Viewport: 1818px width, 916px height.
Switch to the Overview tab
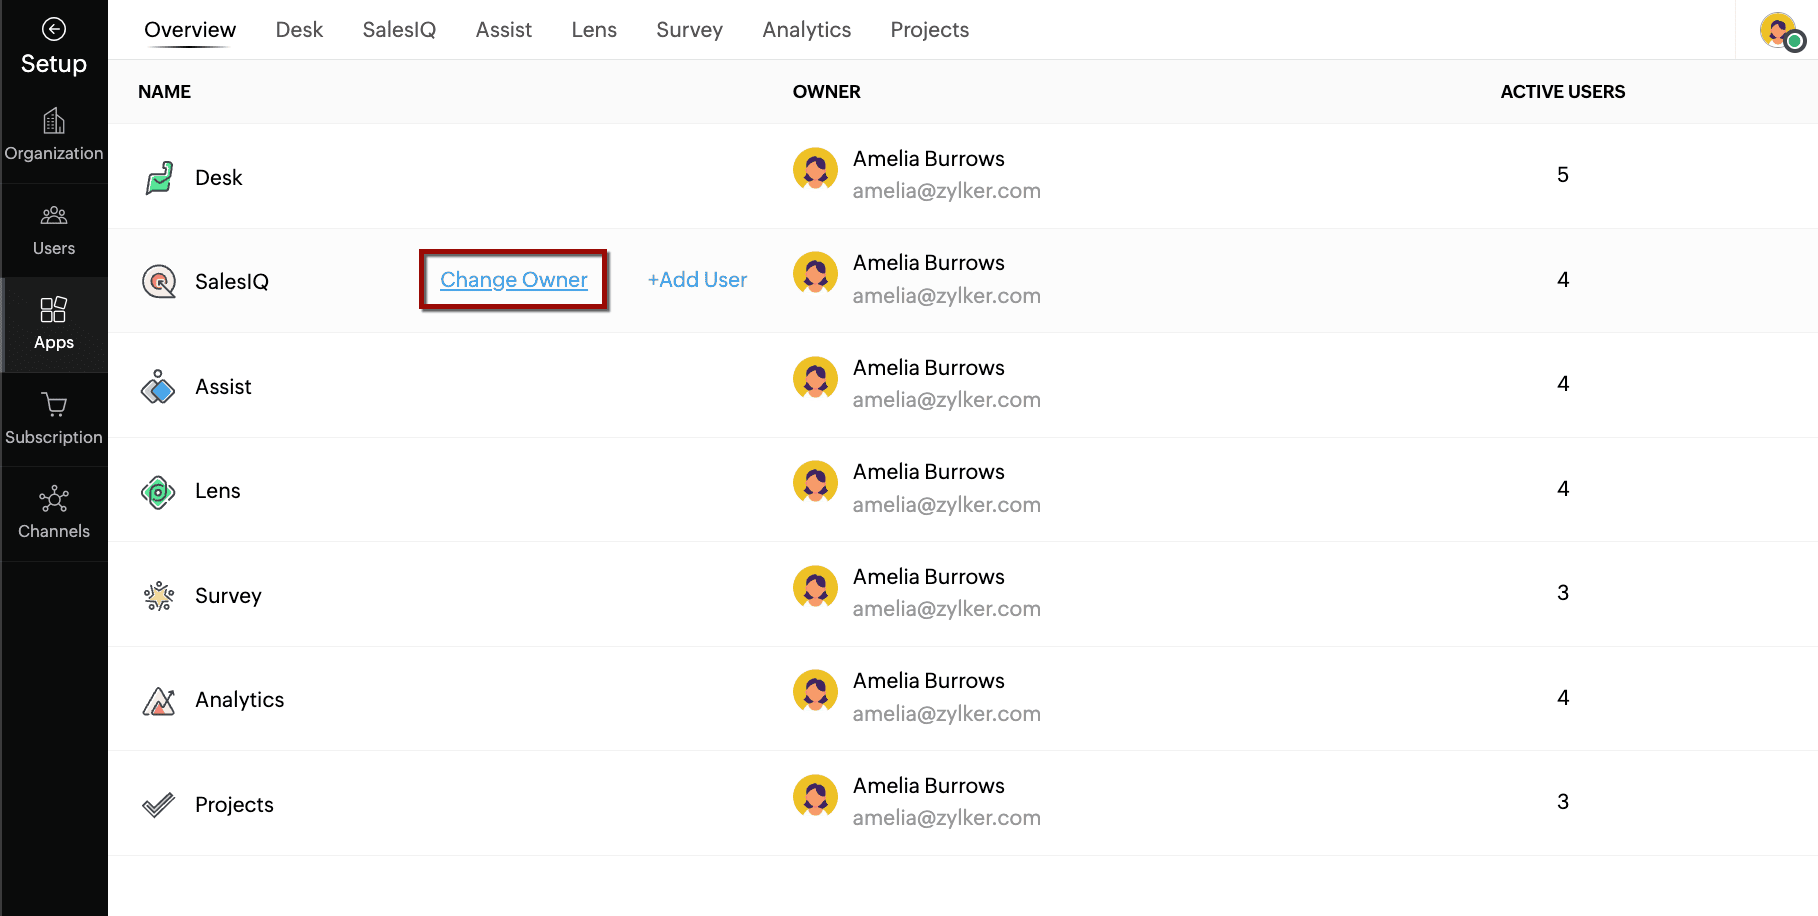click(x=190, y=30)
